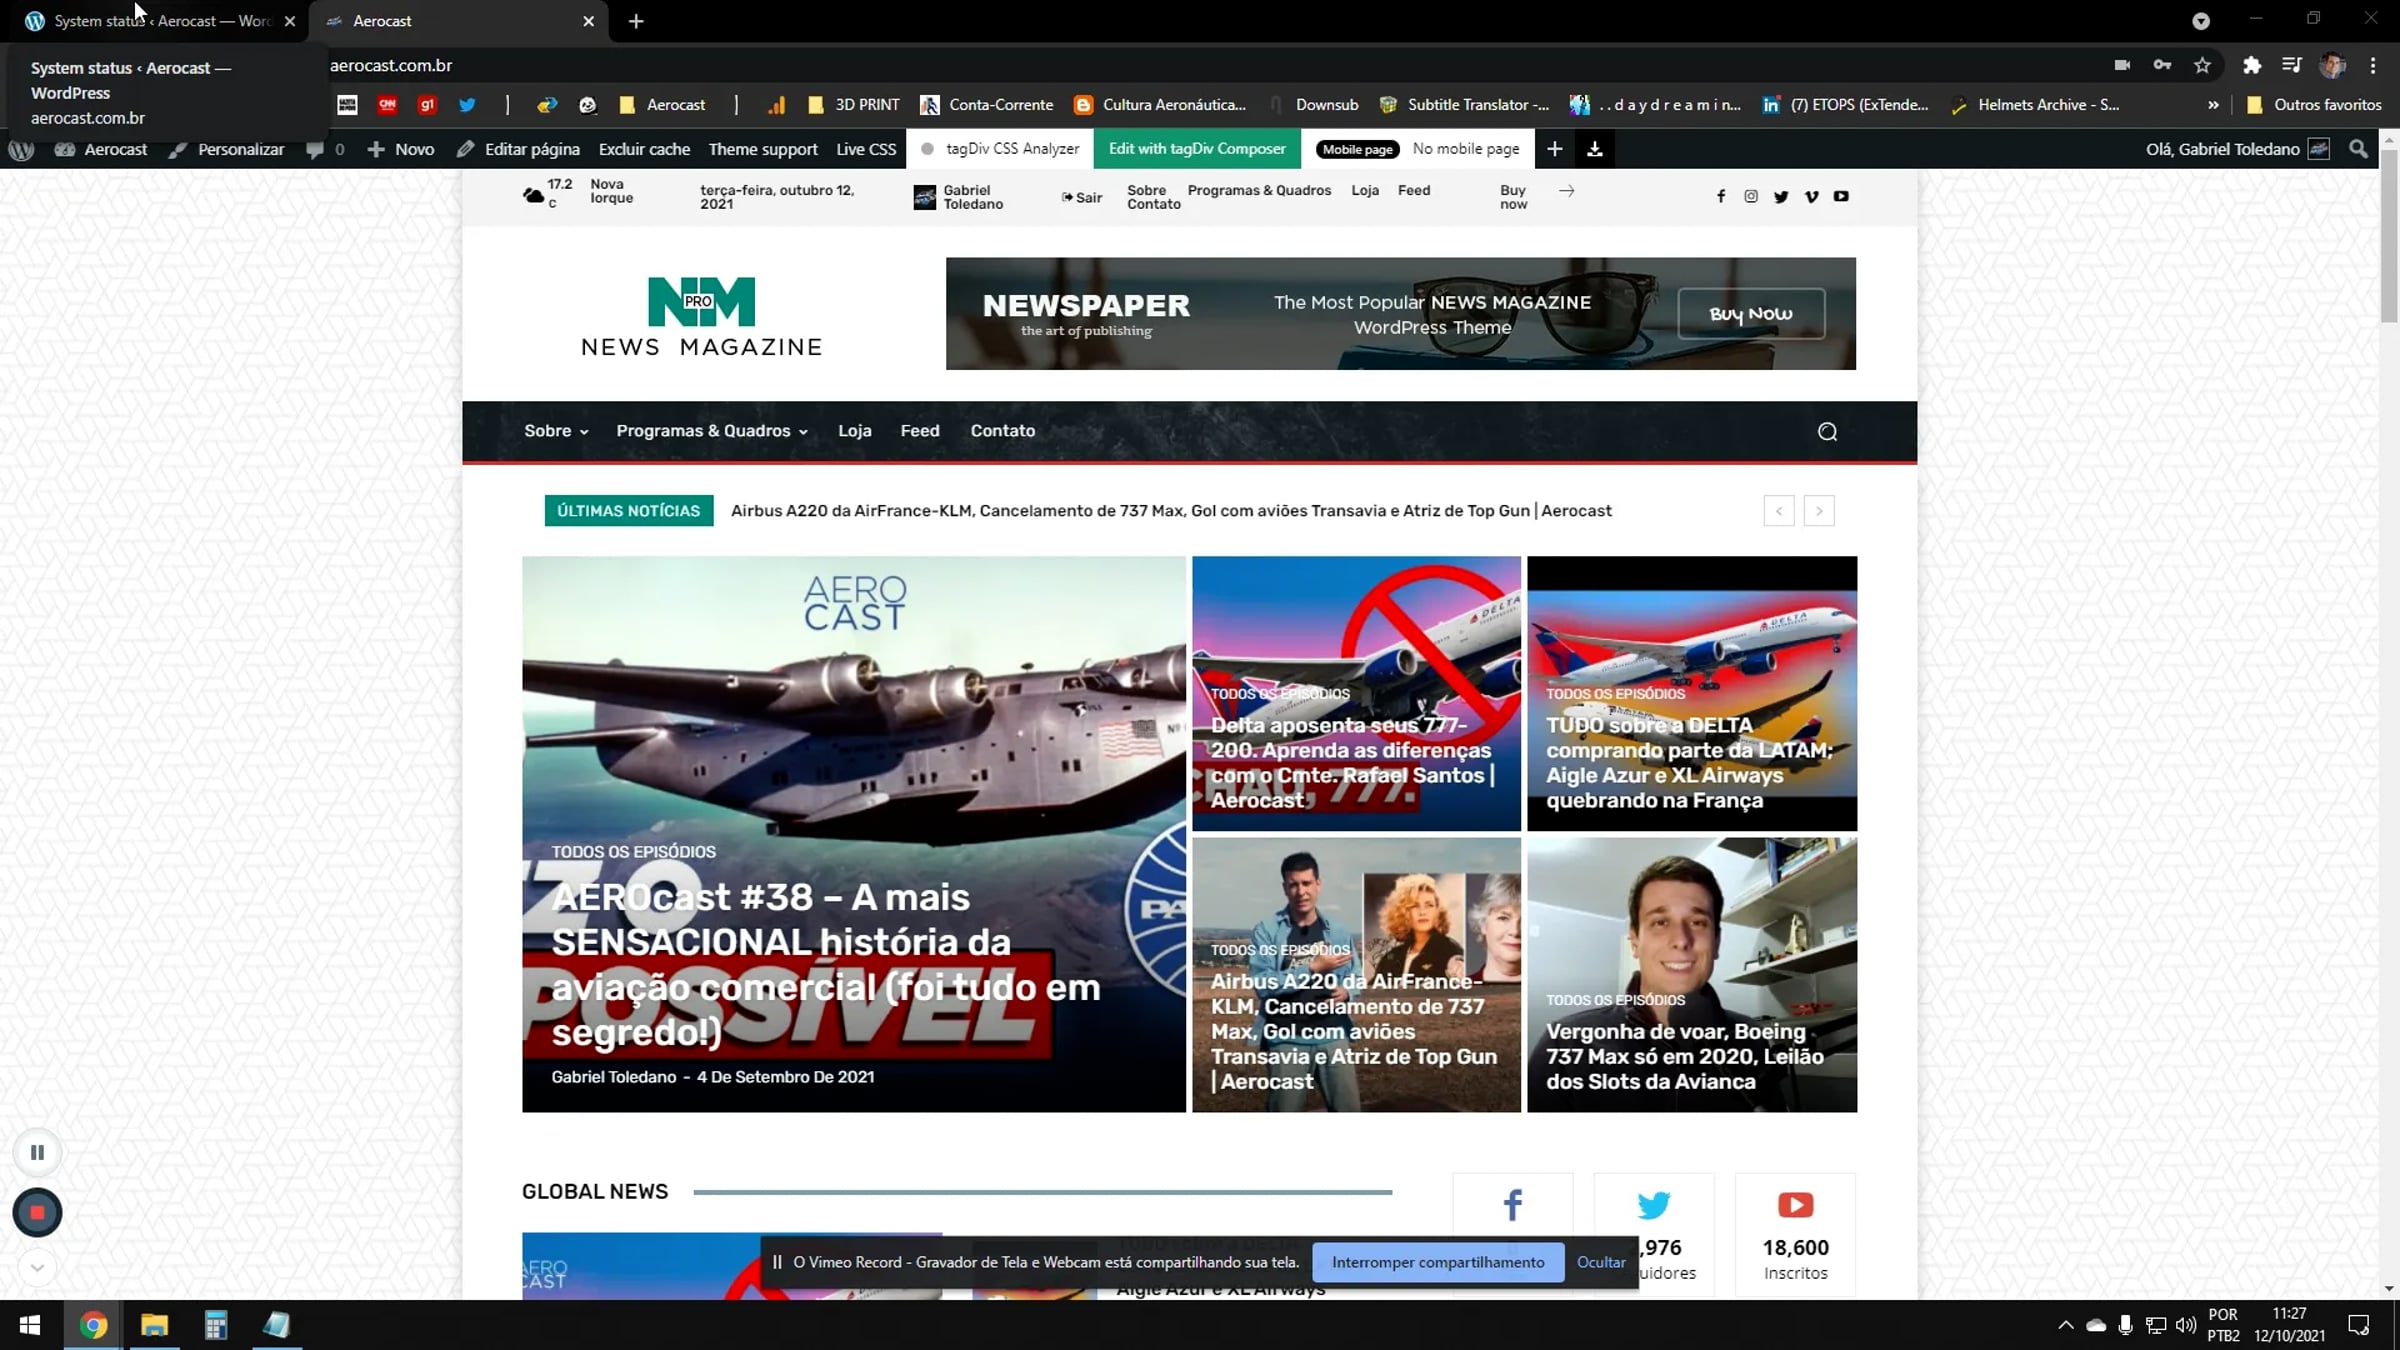Open Chrome extensions puzzle icon
This screenshot has width=2400, height=1350.
click(x=2252, y=65)
